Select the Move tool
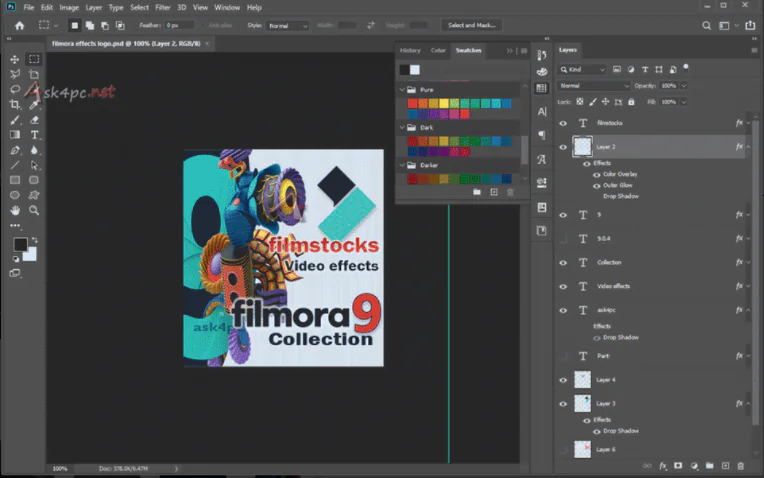Image resolution: width=764 pixels, height=478 pixels. click(15, 59)
